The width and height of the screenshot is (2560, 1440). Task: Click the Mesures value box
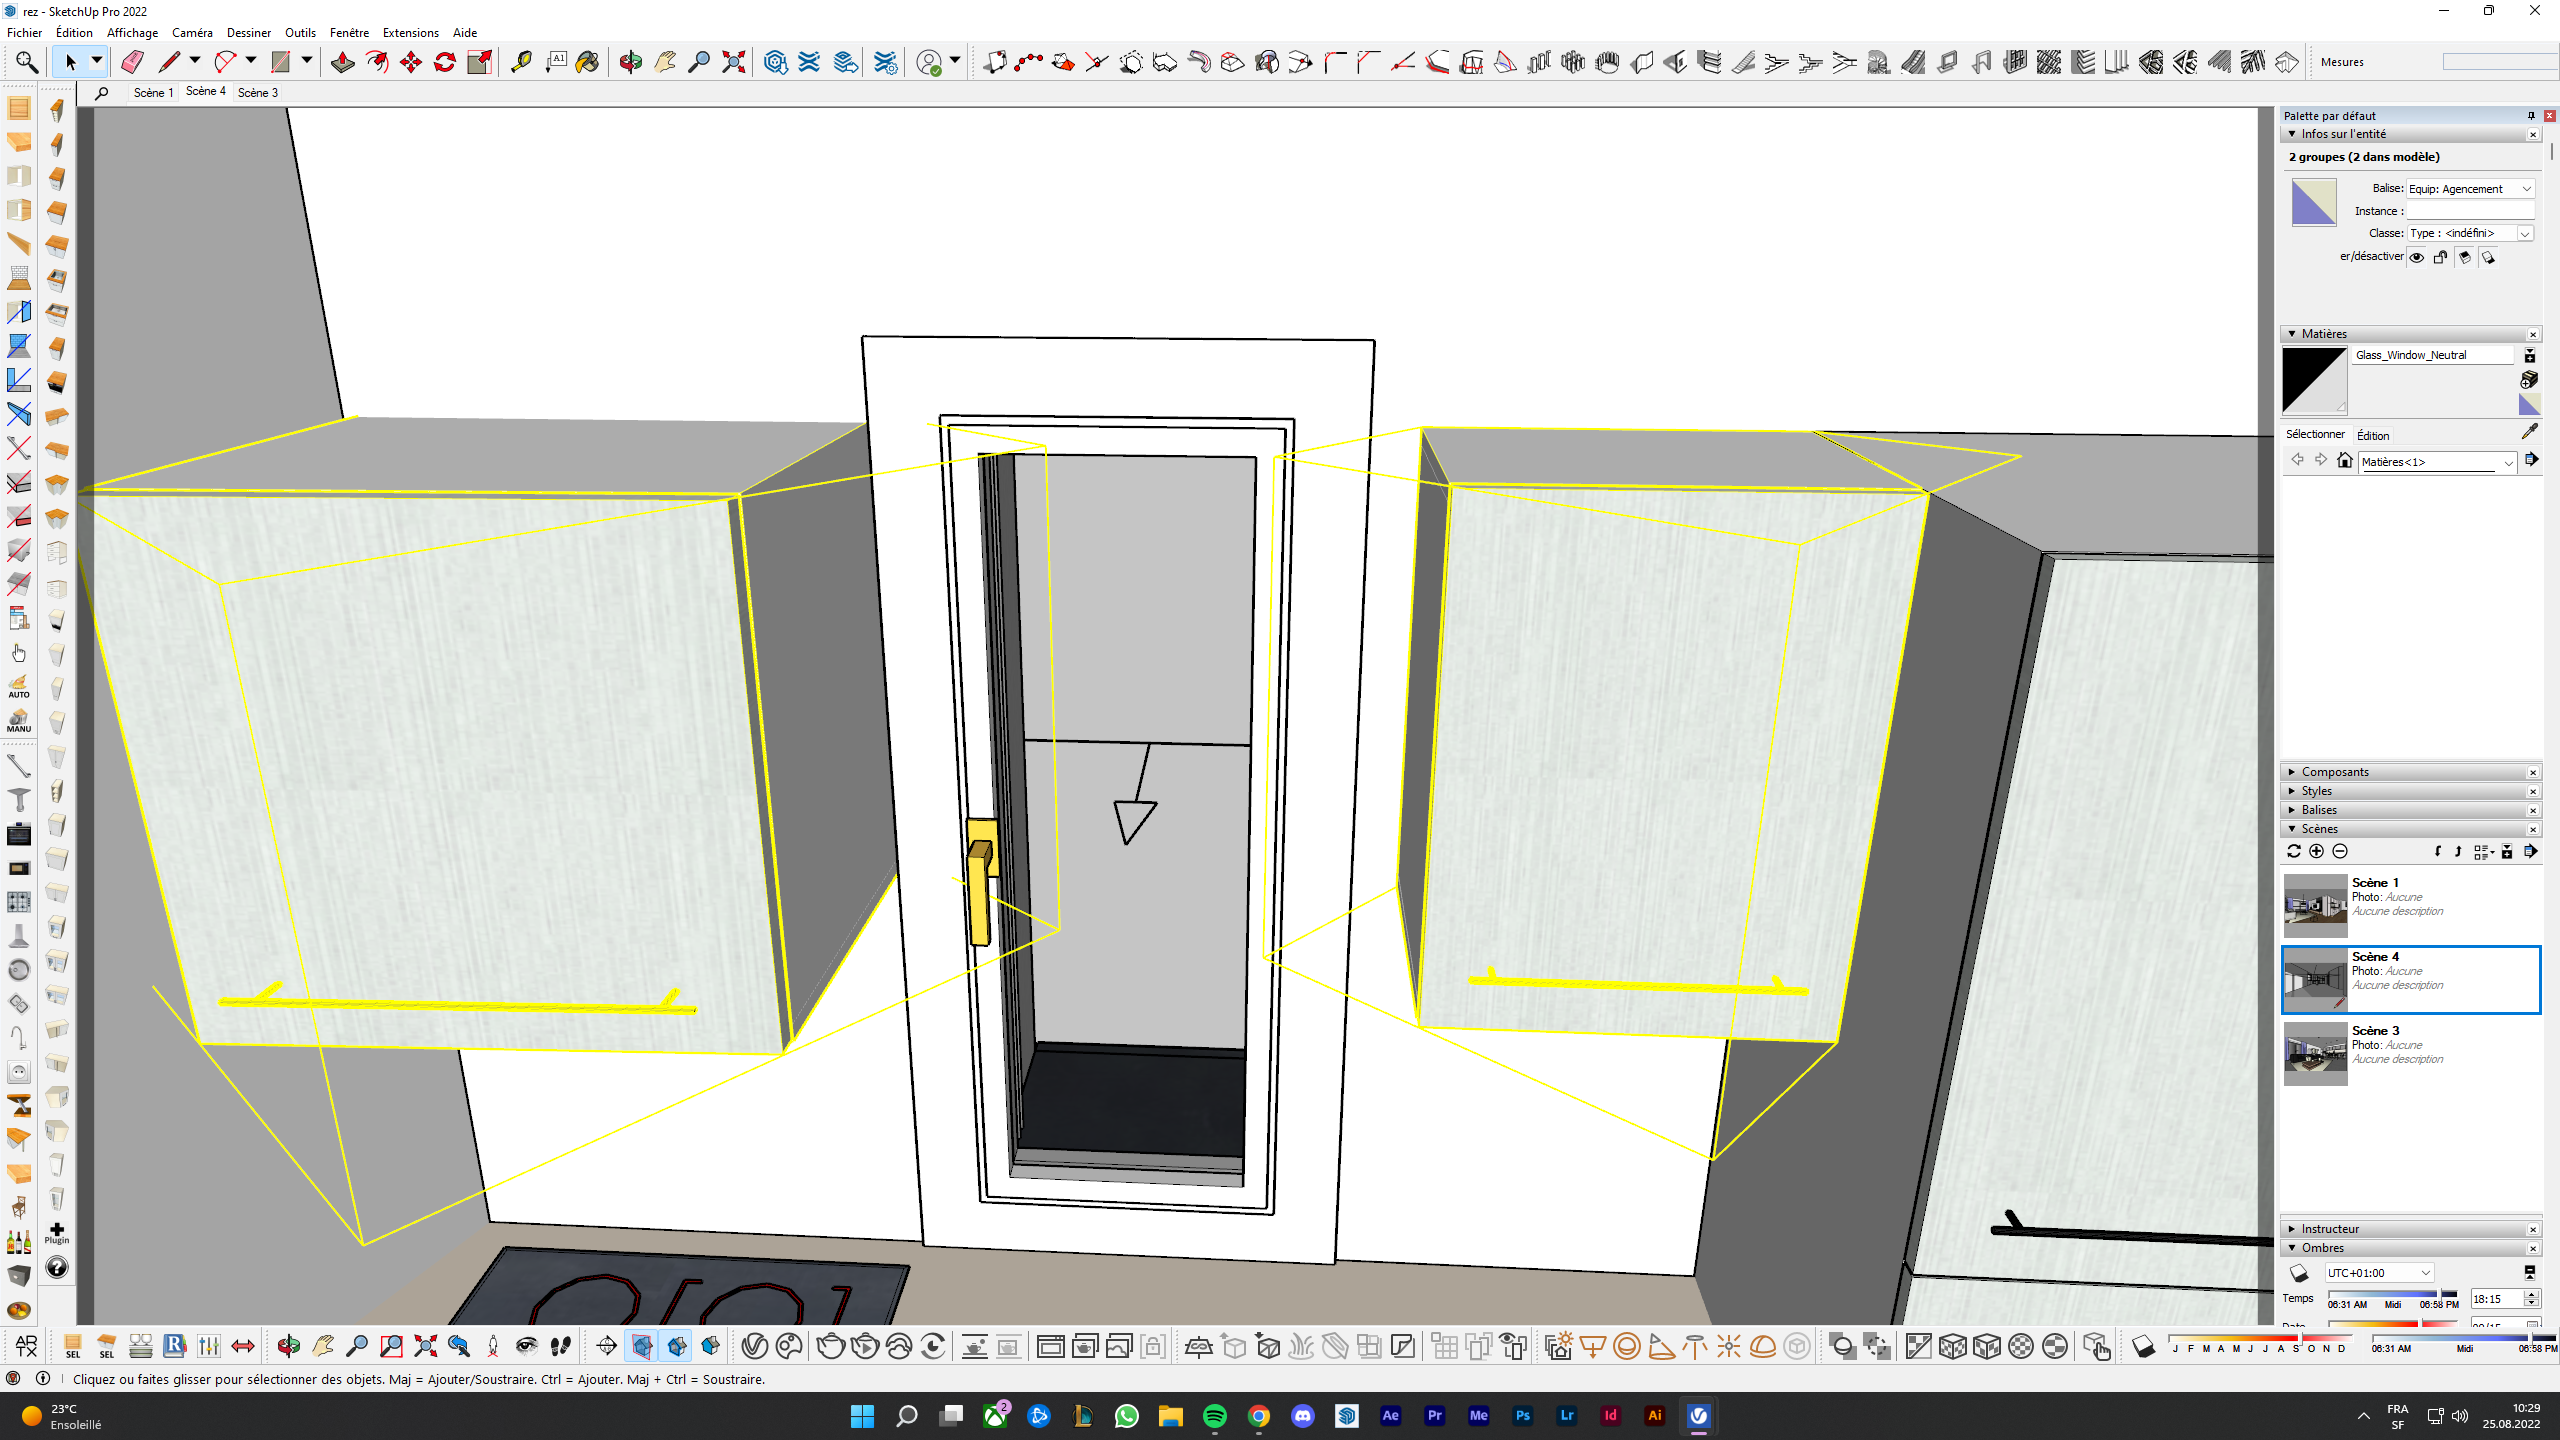pyautogui.click(x=2499, y=62)
